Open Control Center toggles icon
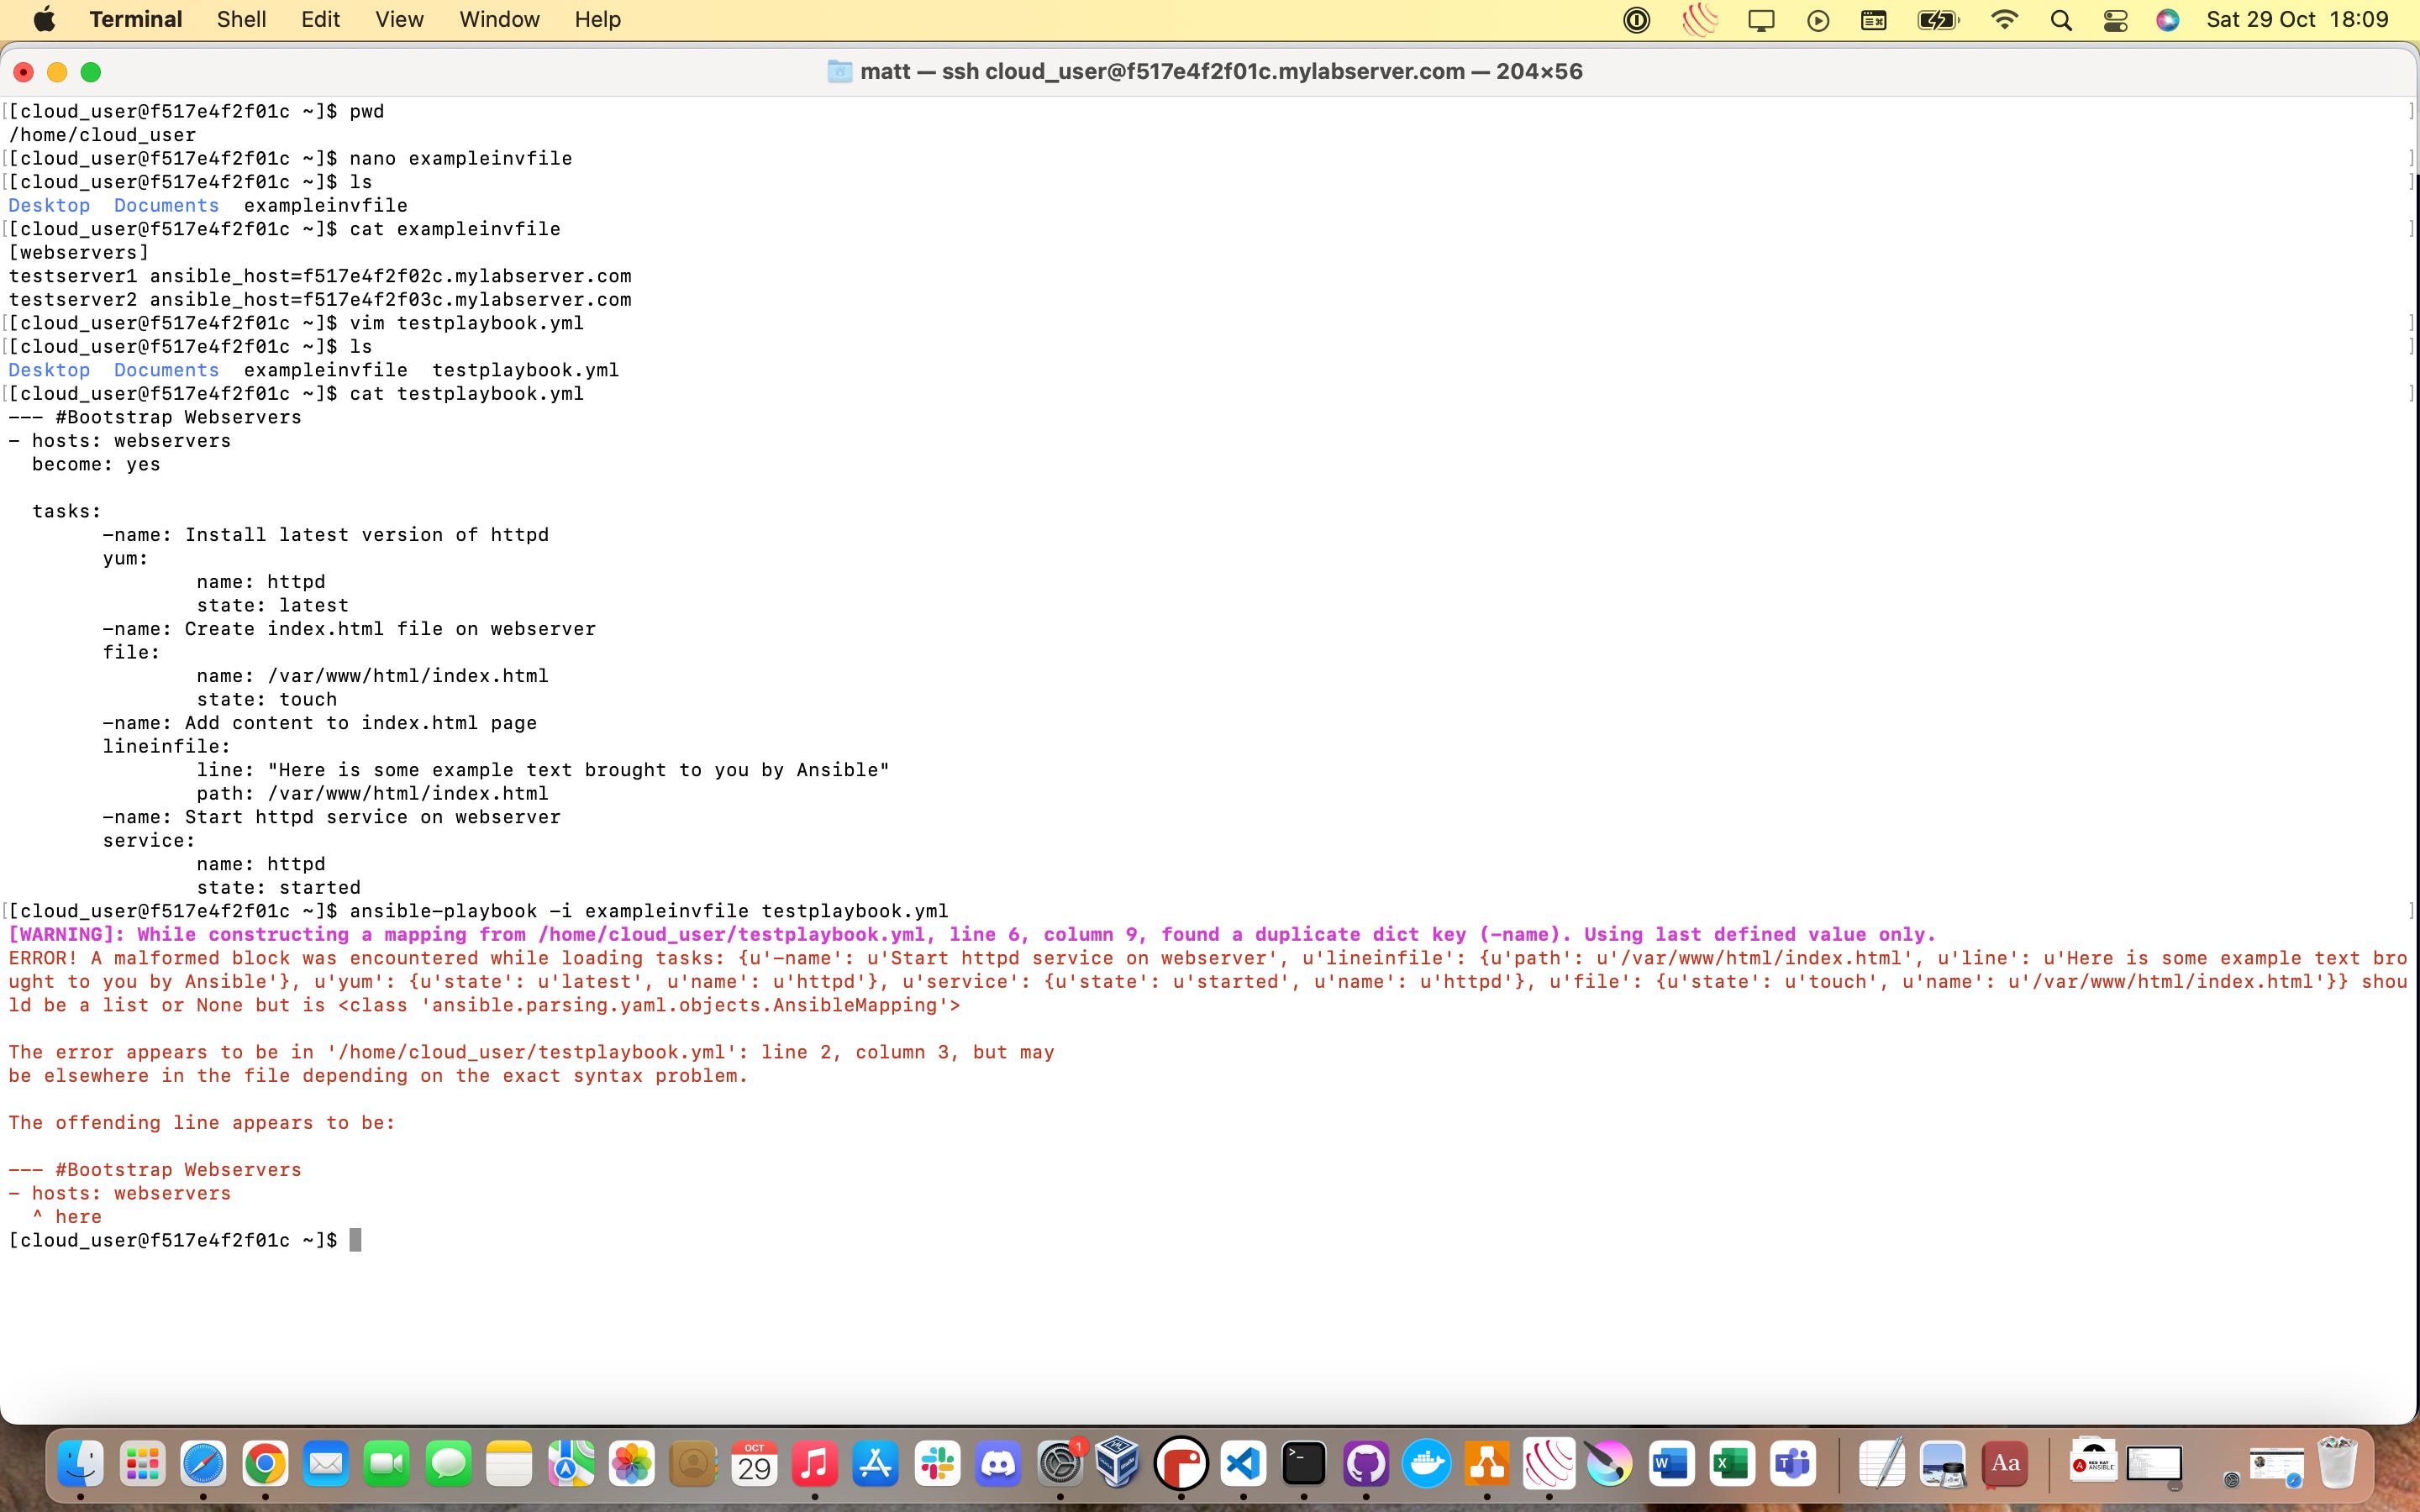Image resolution: width=2420 pixels, height=1512 pixels. coord(2115,20)
